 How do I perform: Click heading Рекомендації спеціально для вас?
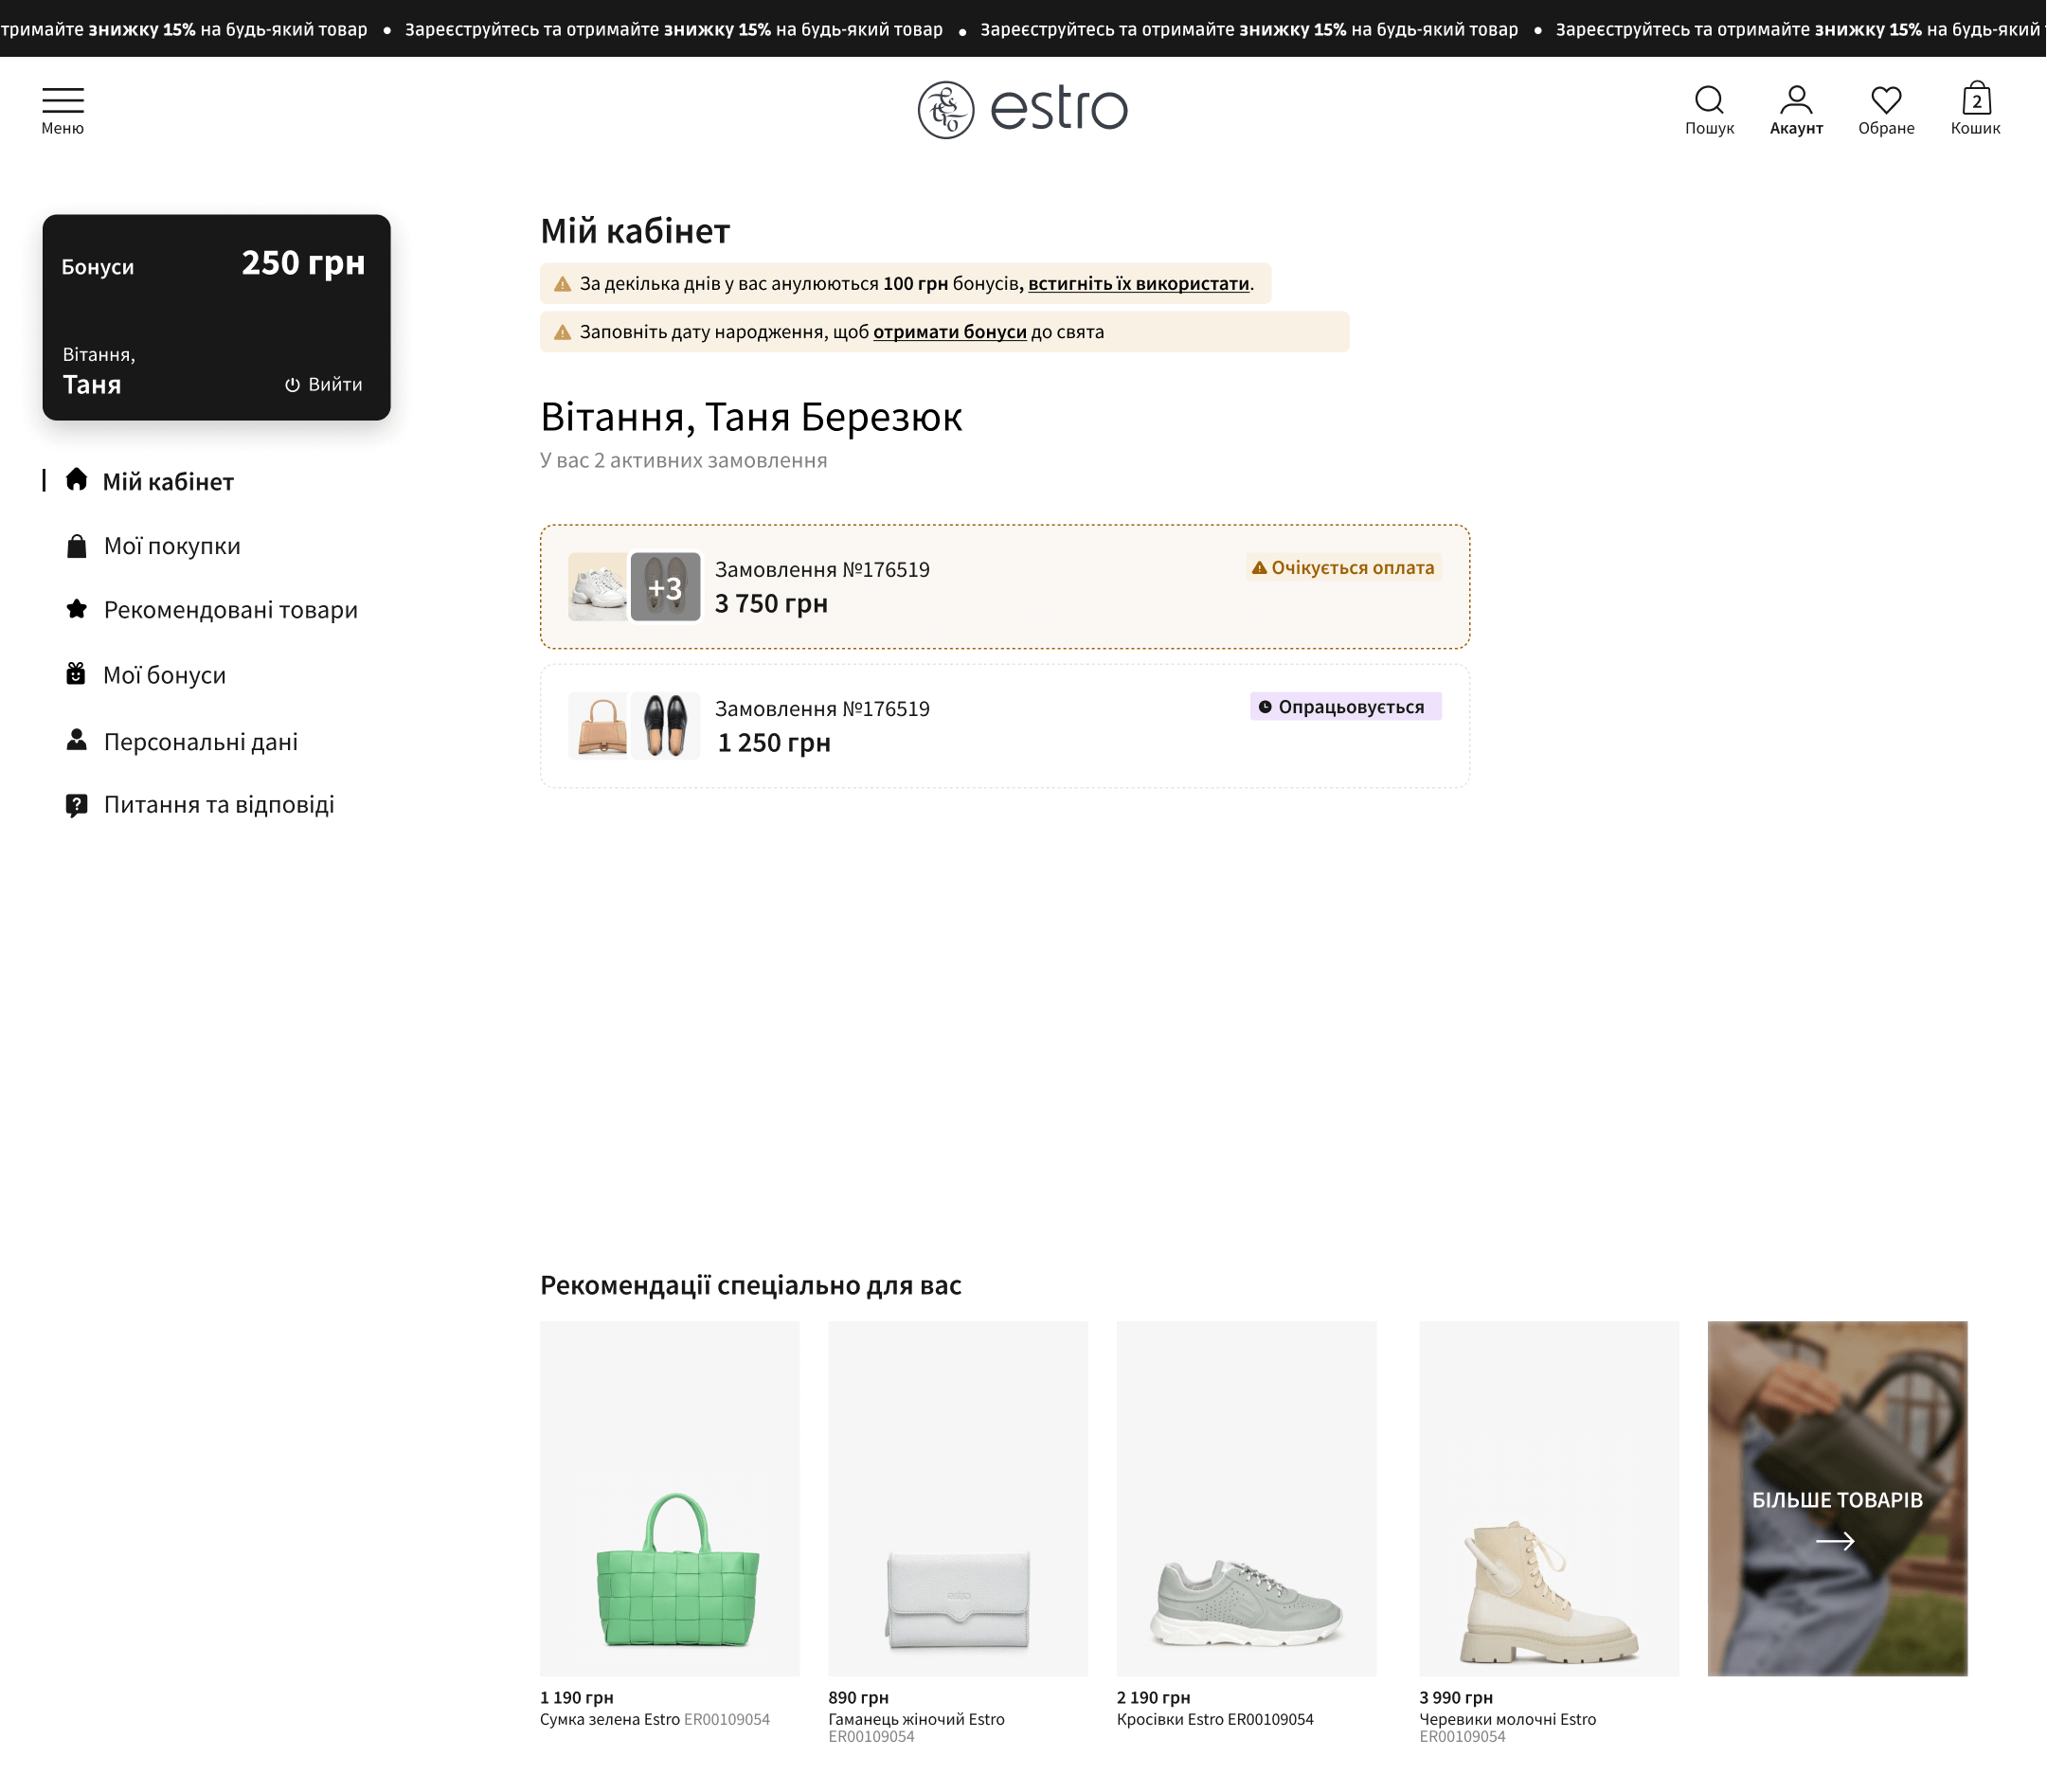750,1286
